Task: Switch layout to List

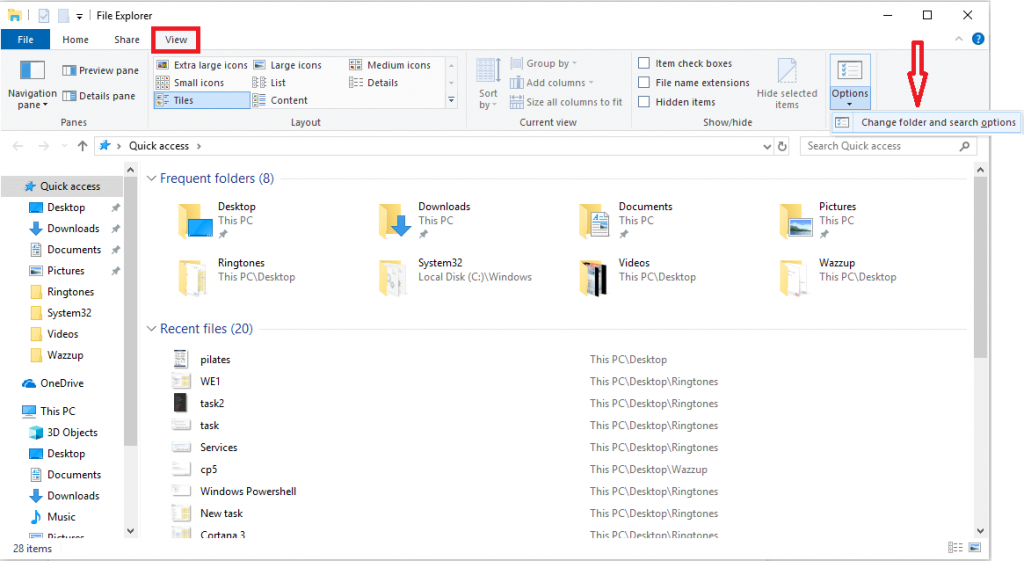Action: coord(269,82)
